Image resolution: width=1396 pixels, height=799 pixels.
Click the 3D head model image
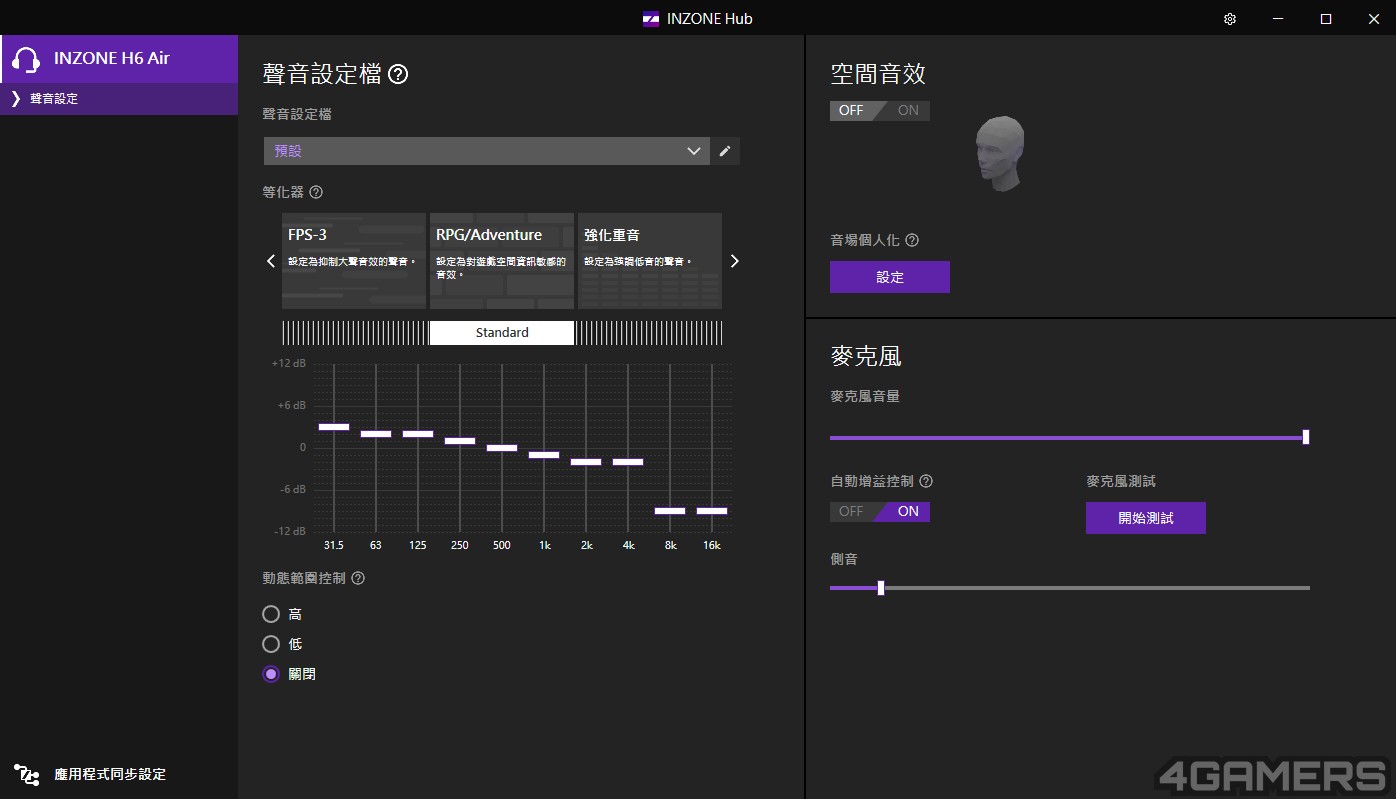tap(1000, 153)
